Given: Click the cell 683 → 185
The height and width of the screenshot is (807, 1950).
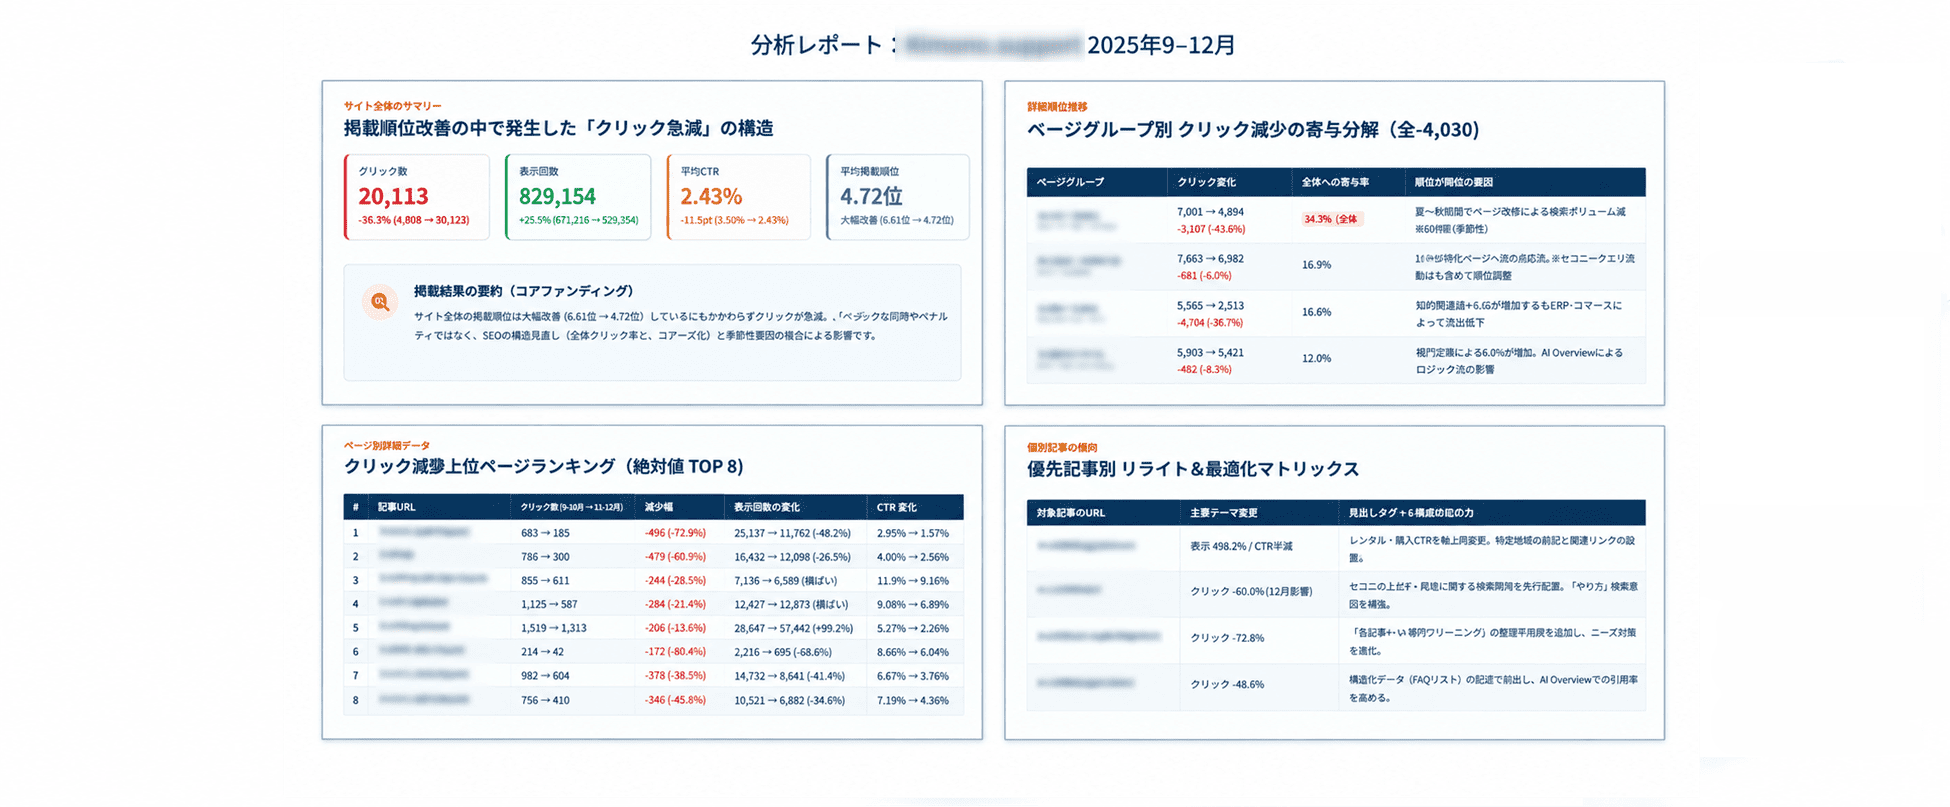Looking at the screenshot, I should (x=545, y=533).
